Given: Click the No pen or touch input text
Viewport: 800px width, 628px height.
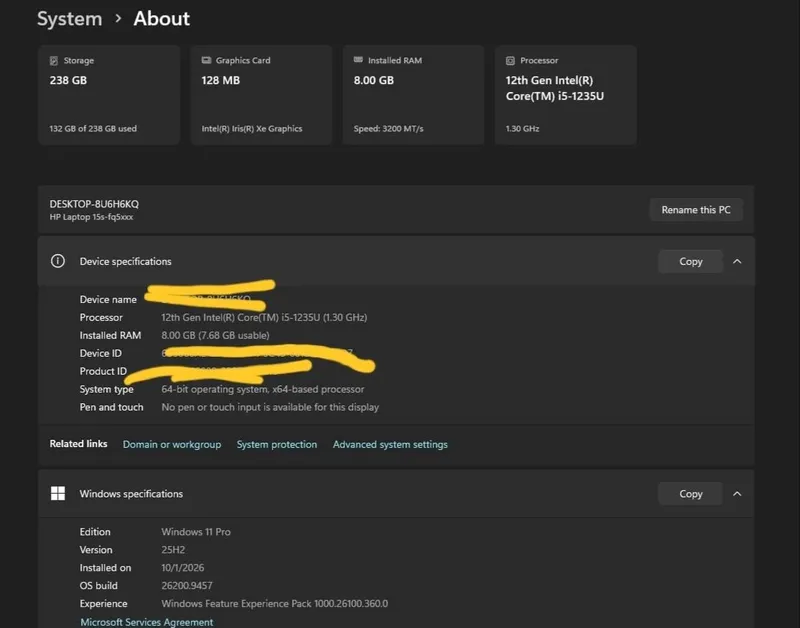Looking at the screenshot, I should pyautogui.click(x=270, y=407).
